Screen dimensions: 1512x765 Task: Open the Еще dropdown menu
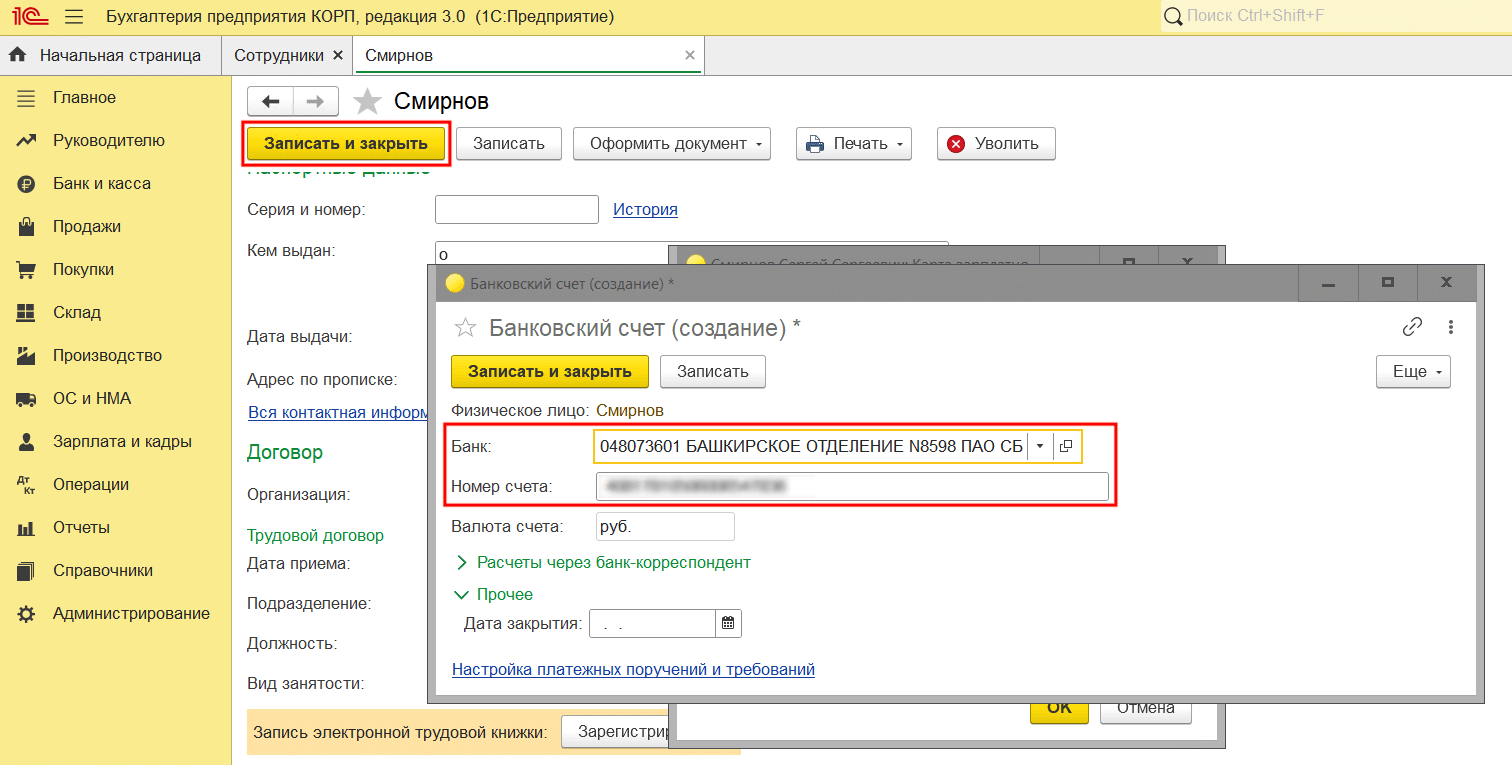1413,371
